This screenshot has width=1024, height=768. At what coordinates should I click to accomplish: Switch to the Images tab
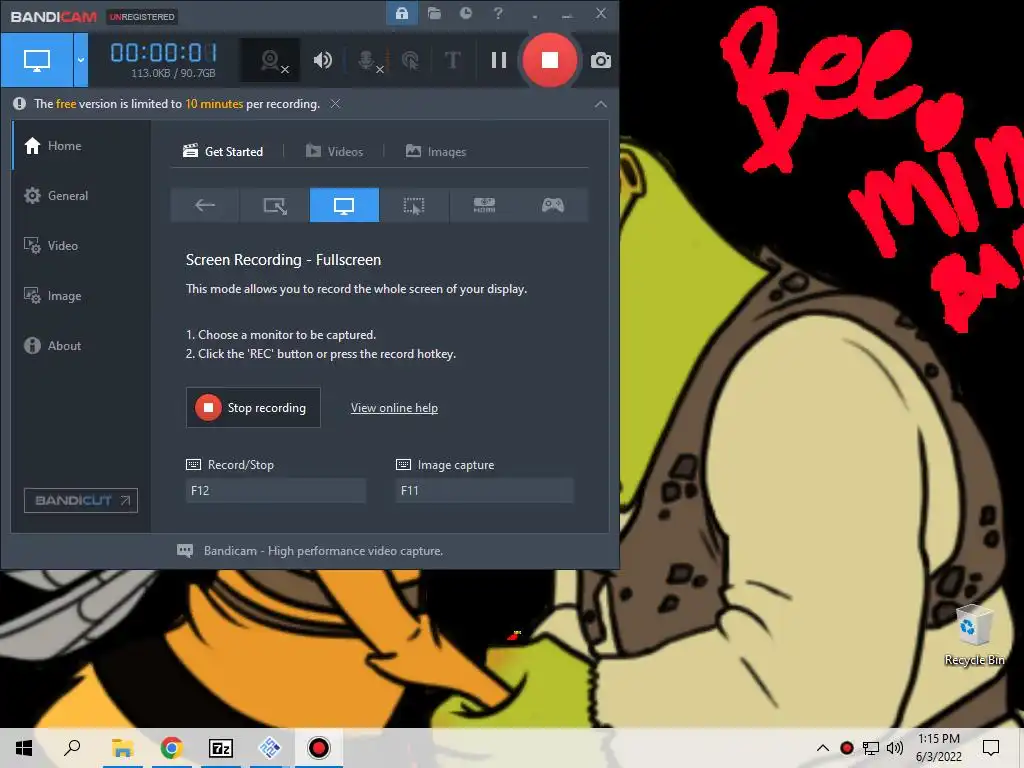point(436,152)
